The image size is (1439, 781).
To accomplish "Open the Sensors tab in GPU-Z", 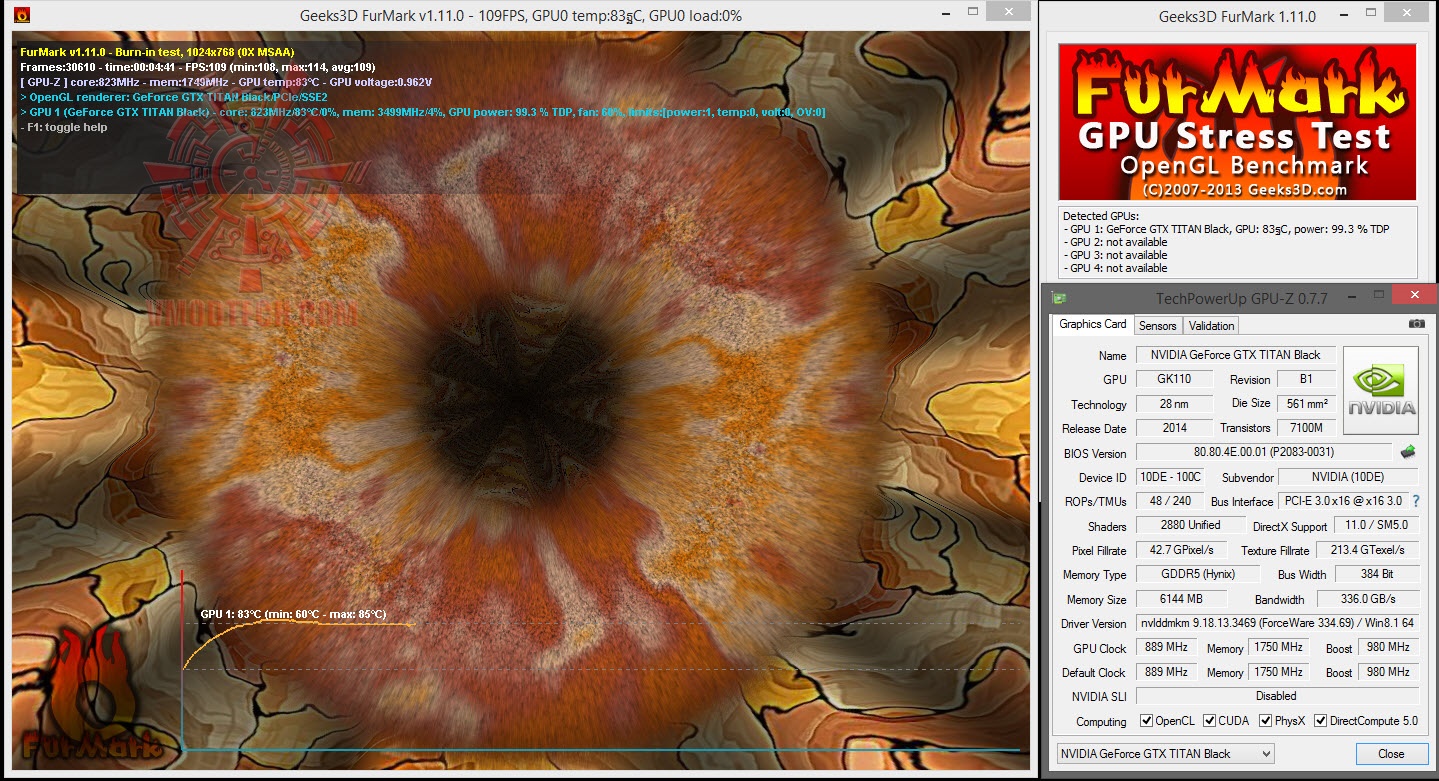I will point(1158,325).
